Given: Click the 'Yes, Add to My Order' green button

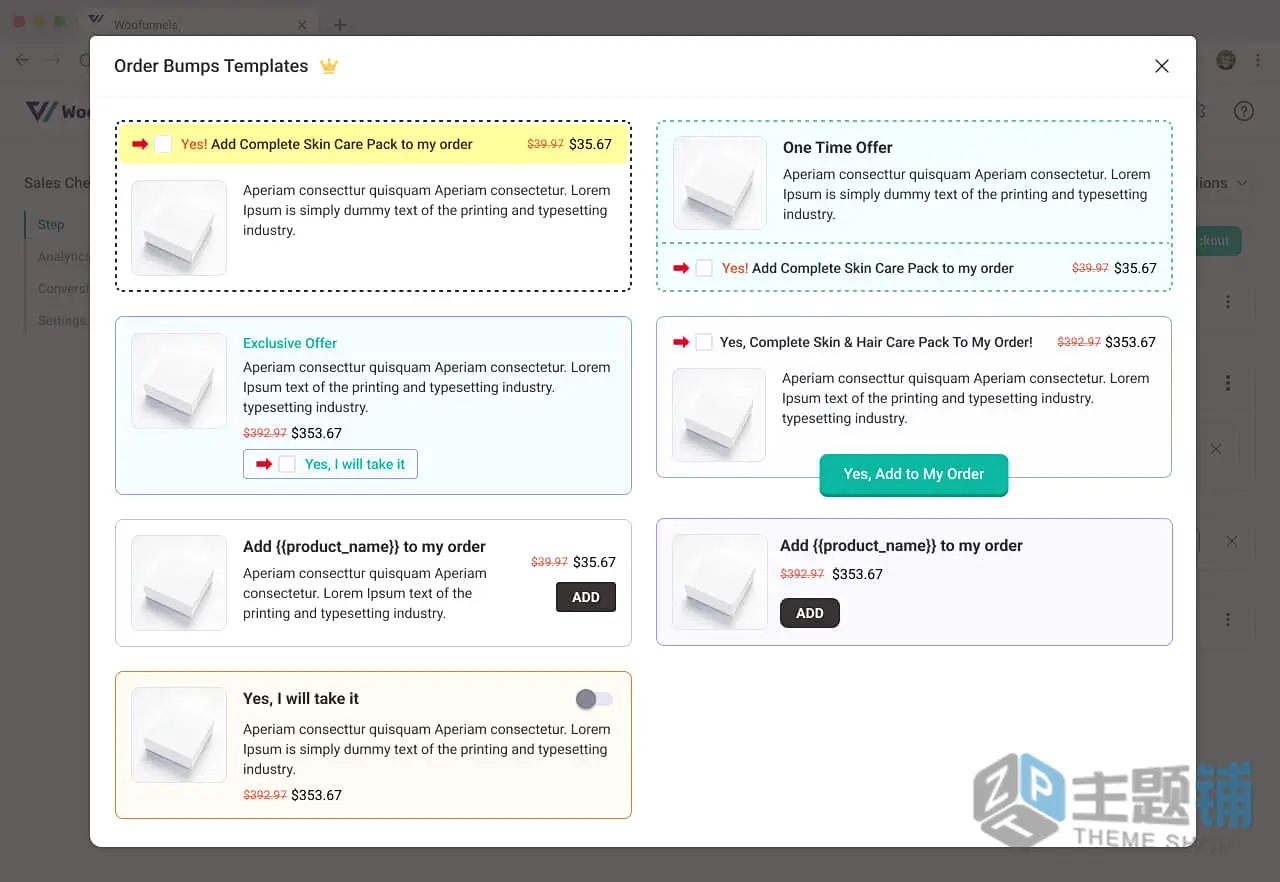Looking at the screenshot, I should pyautogui.click(x=914, y=474).
